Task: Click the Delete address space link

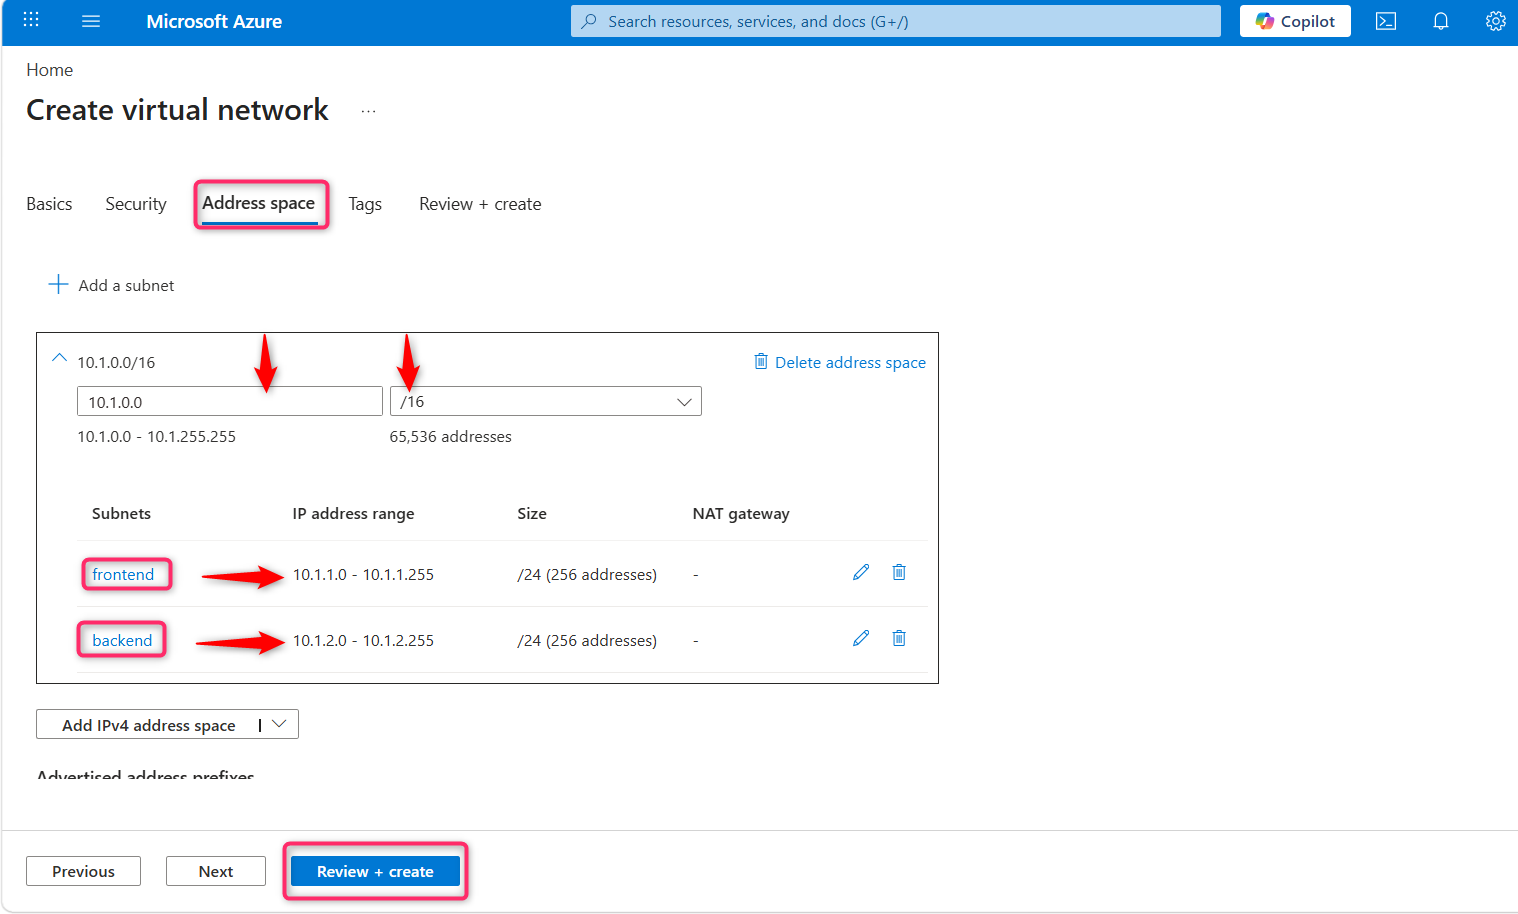Action: click(850, 362)
